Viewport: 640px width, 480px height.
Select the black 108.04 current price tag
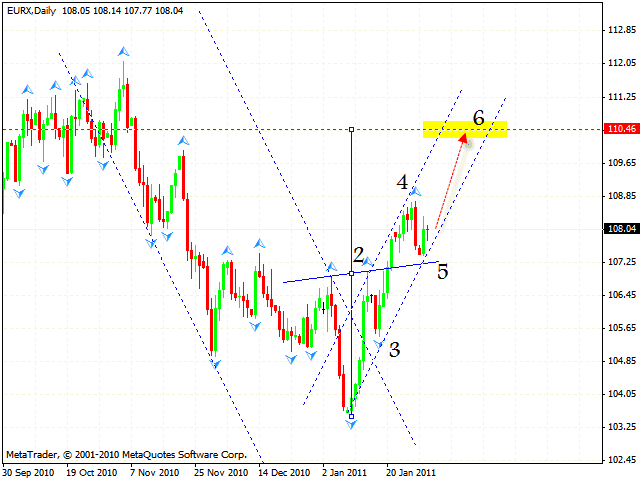coord(621,229)
